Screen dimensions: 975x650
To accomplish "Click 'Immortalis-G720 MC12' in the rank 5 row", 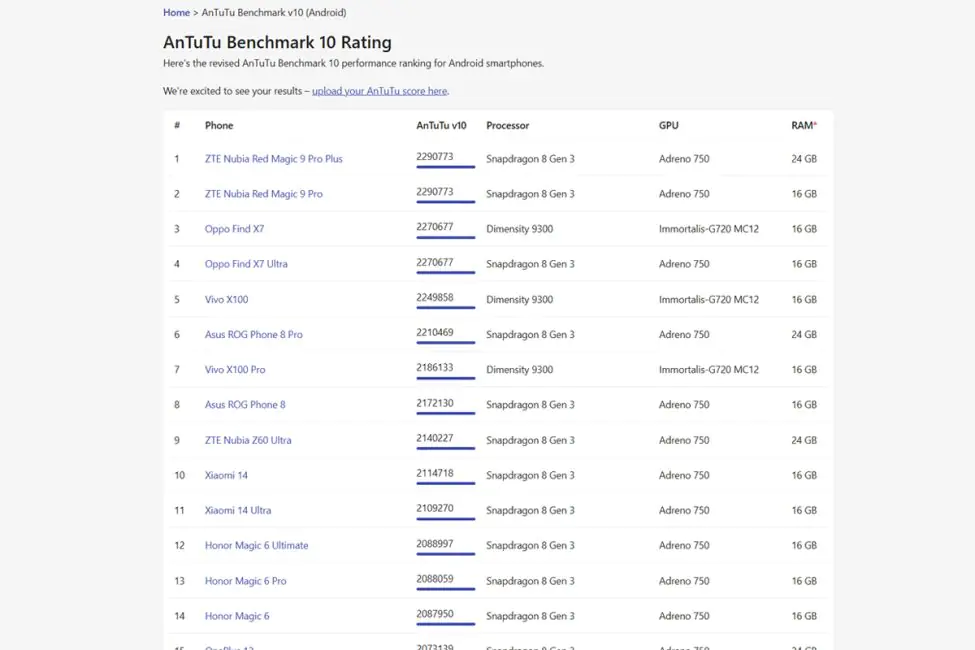I will coord(709,299).
